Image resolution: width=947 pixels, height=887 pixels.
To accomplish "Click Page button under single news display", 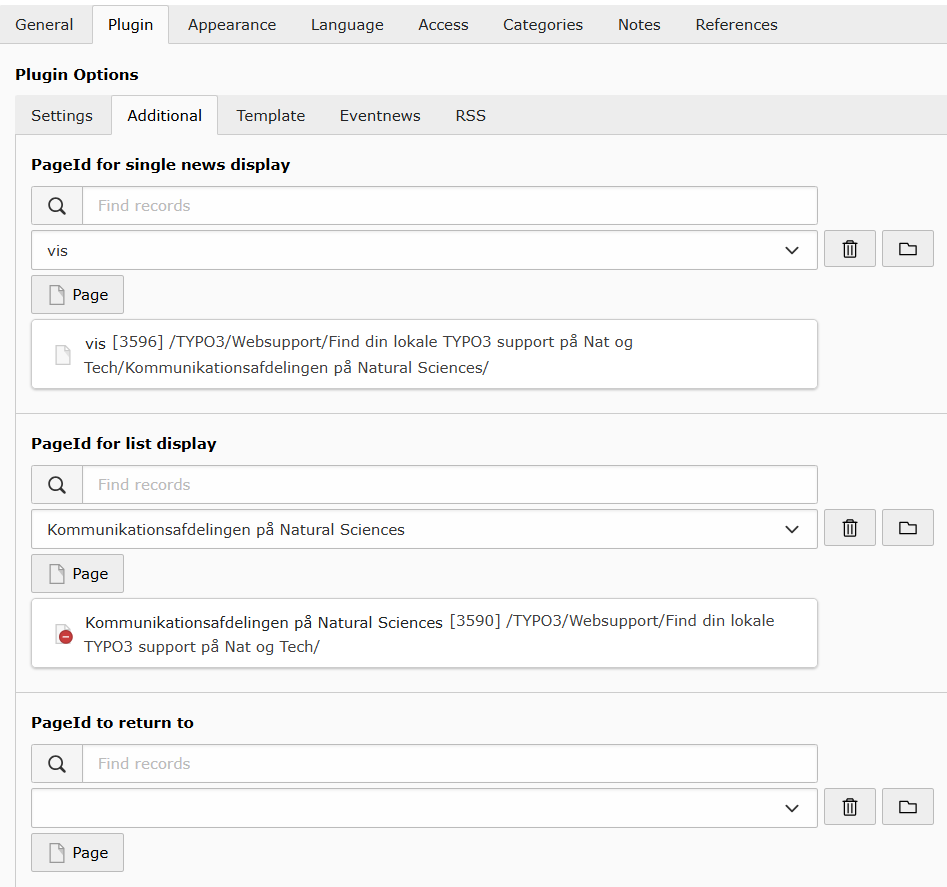I will (78, 295).
